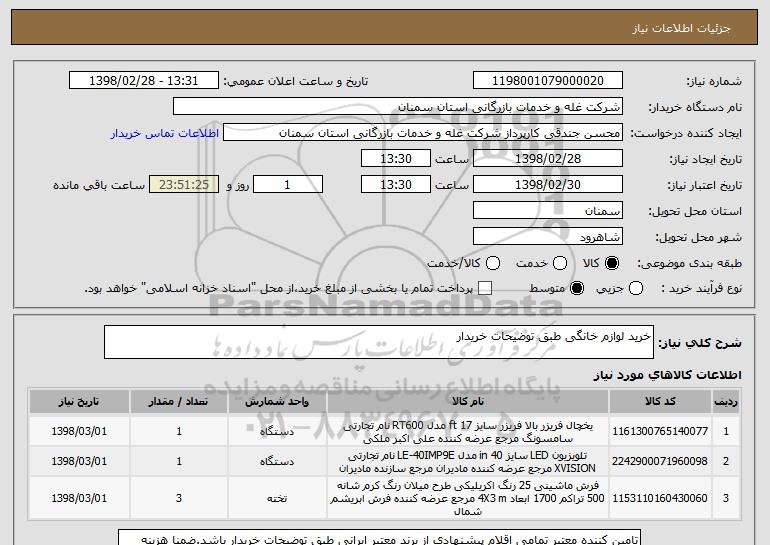Click the buyer organization name field
Screen dimensions: 770x545
398,107
